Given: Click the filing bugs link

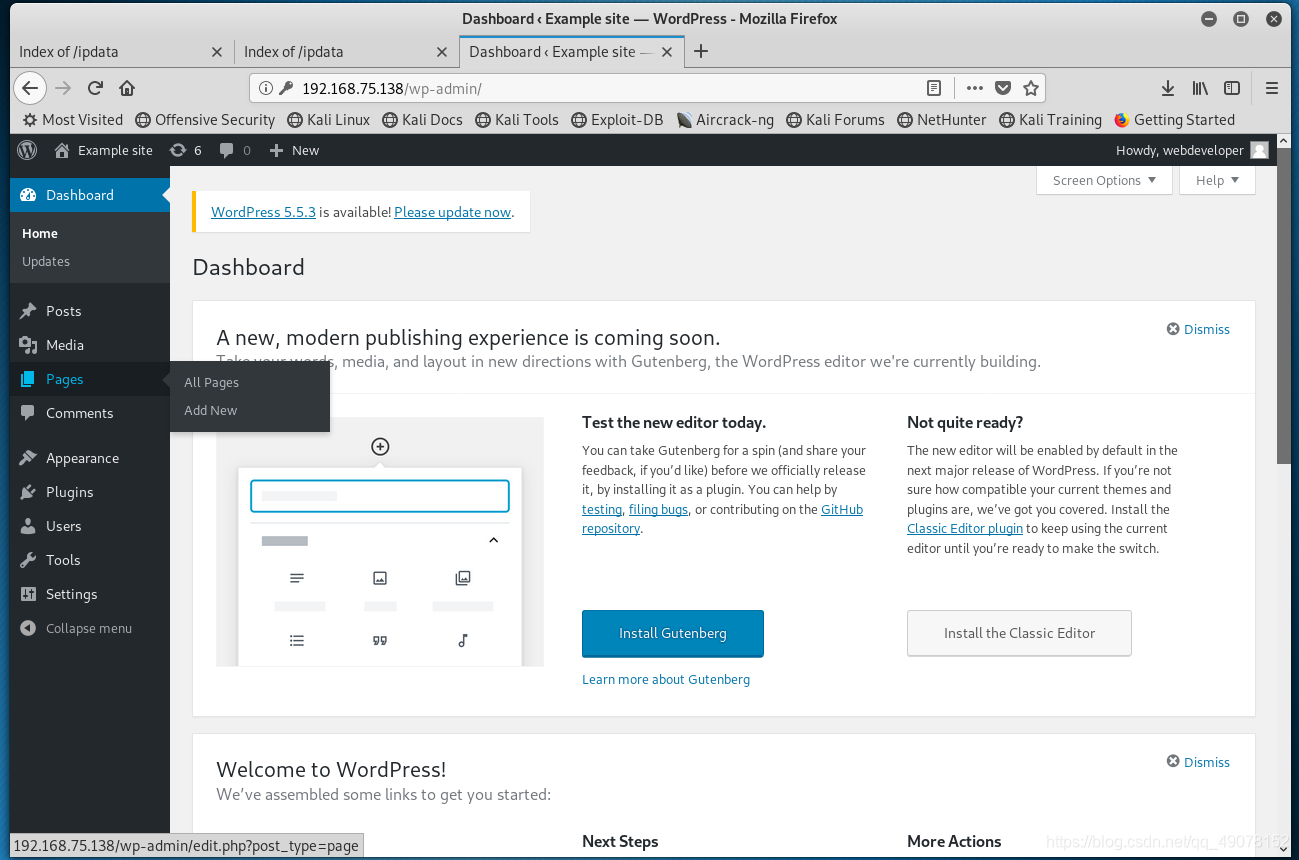Looking at the screenshot, I should click(x=658, y=509).
